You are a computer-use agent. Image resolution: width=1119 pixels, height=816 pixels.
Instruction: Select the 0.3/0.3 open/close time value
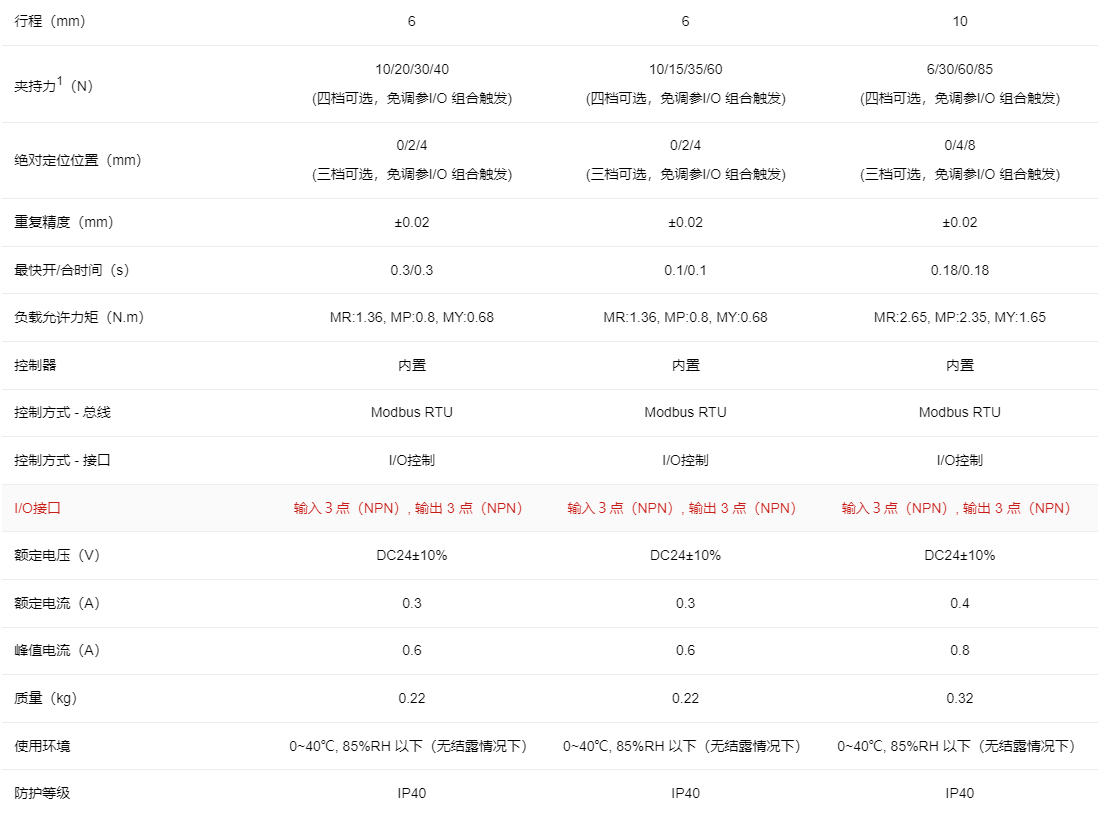coord(411,270)
